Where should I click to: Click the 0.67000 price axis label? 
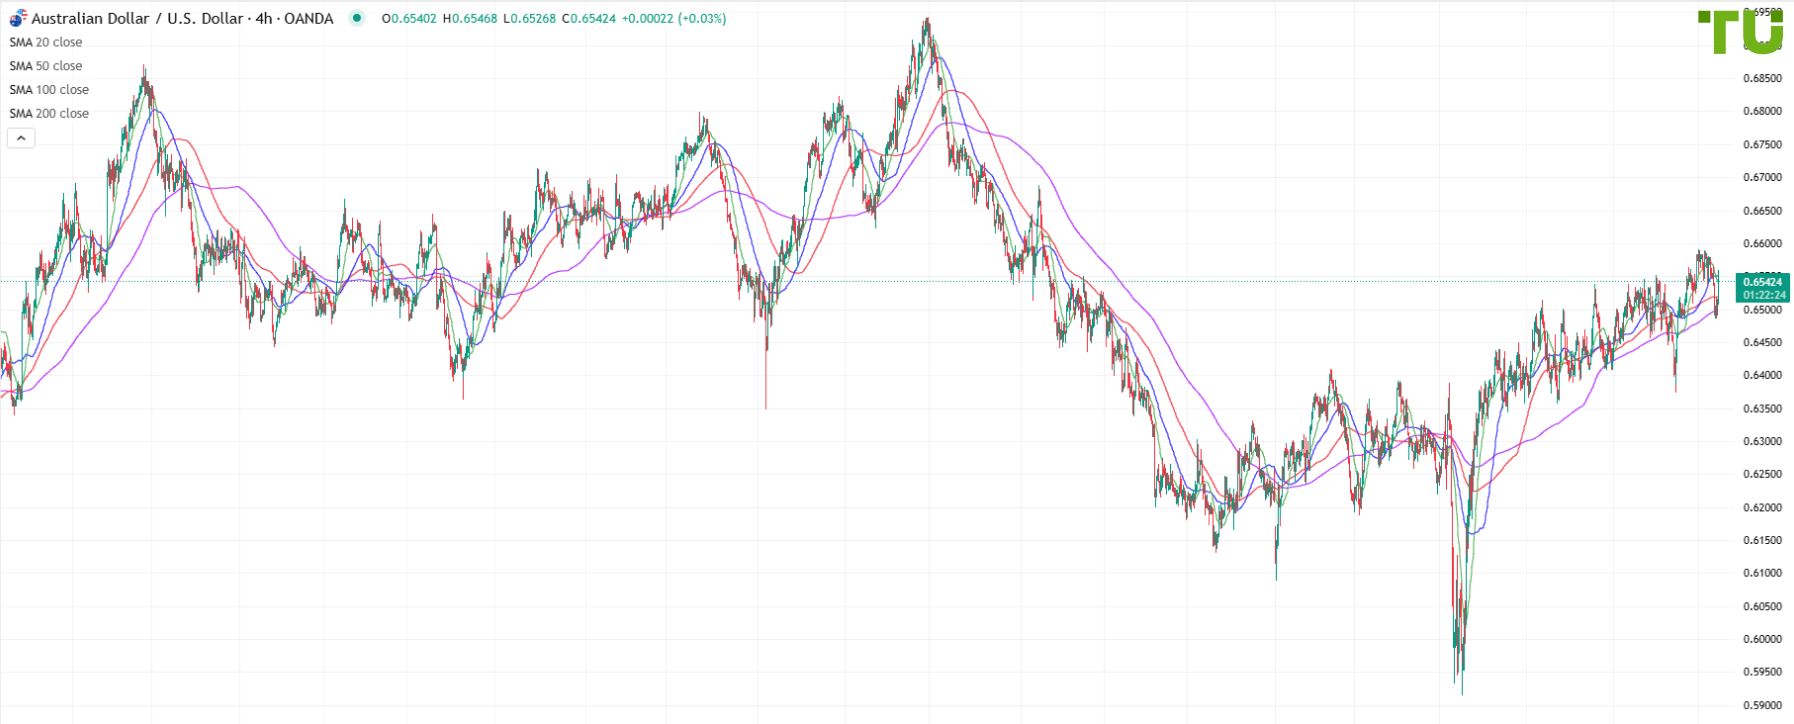(1763, 177)
